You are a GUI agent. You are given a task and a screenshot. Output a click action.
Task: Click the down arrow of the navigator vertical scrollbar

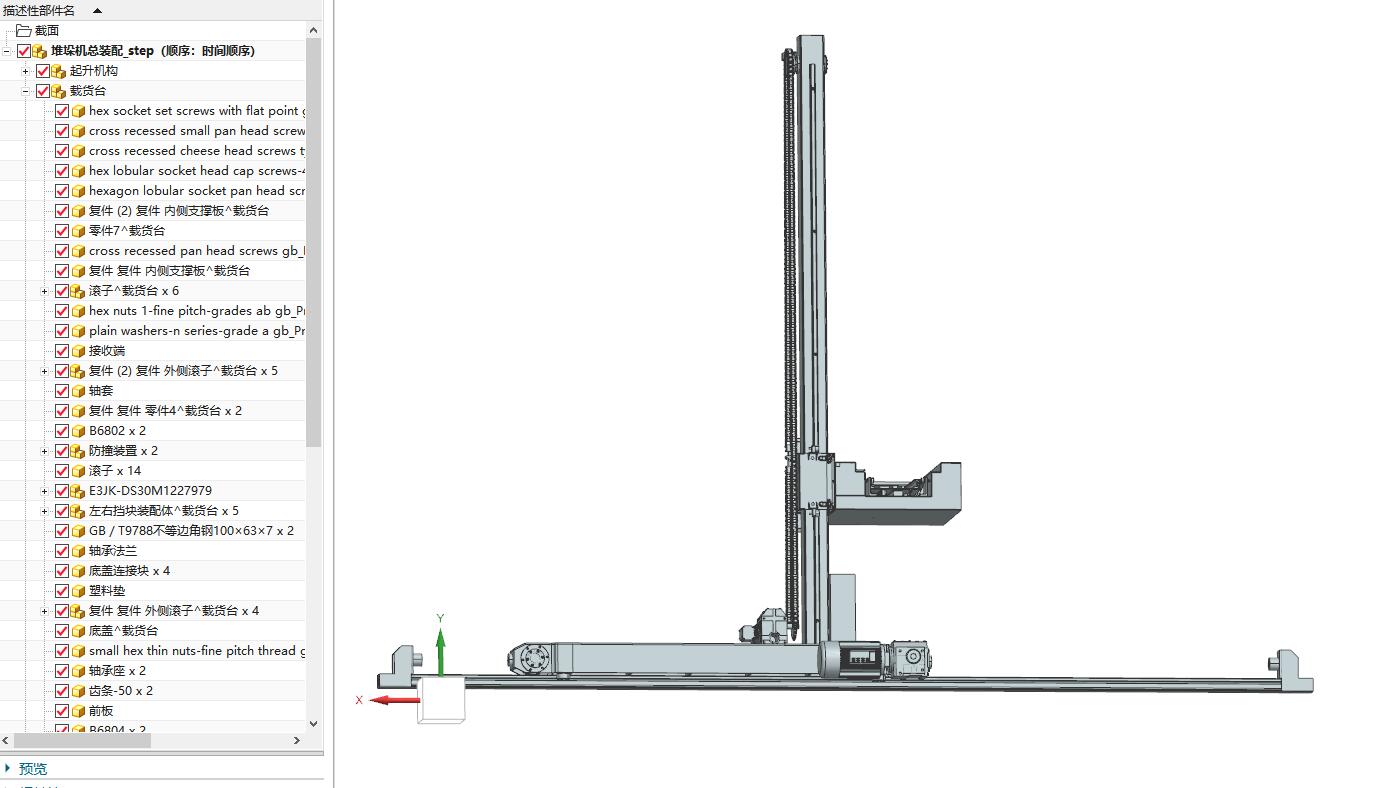click(314, 723)
